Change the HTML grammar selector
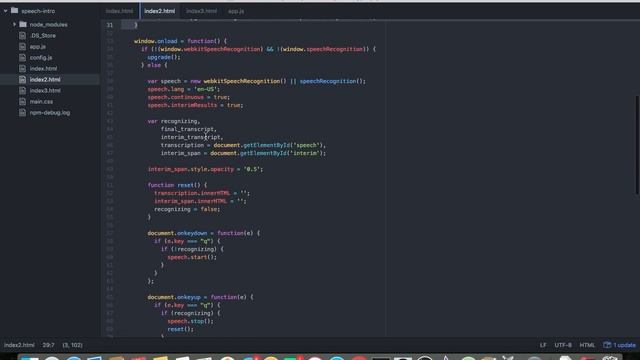 (x=587, y=345)
